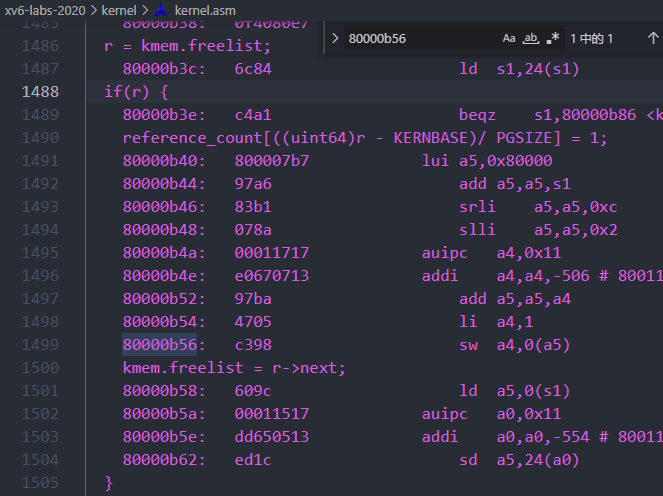
Task: Click "kmem.freelist = r->next;" line
Action: pos(234,368)
